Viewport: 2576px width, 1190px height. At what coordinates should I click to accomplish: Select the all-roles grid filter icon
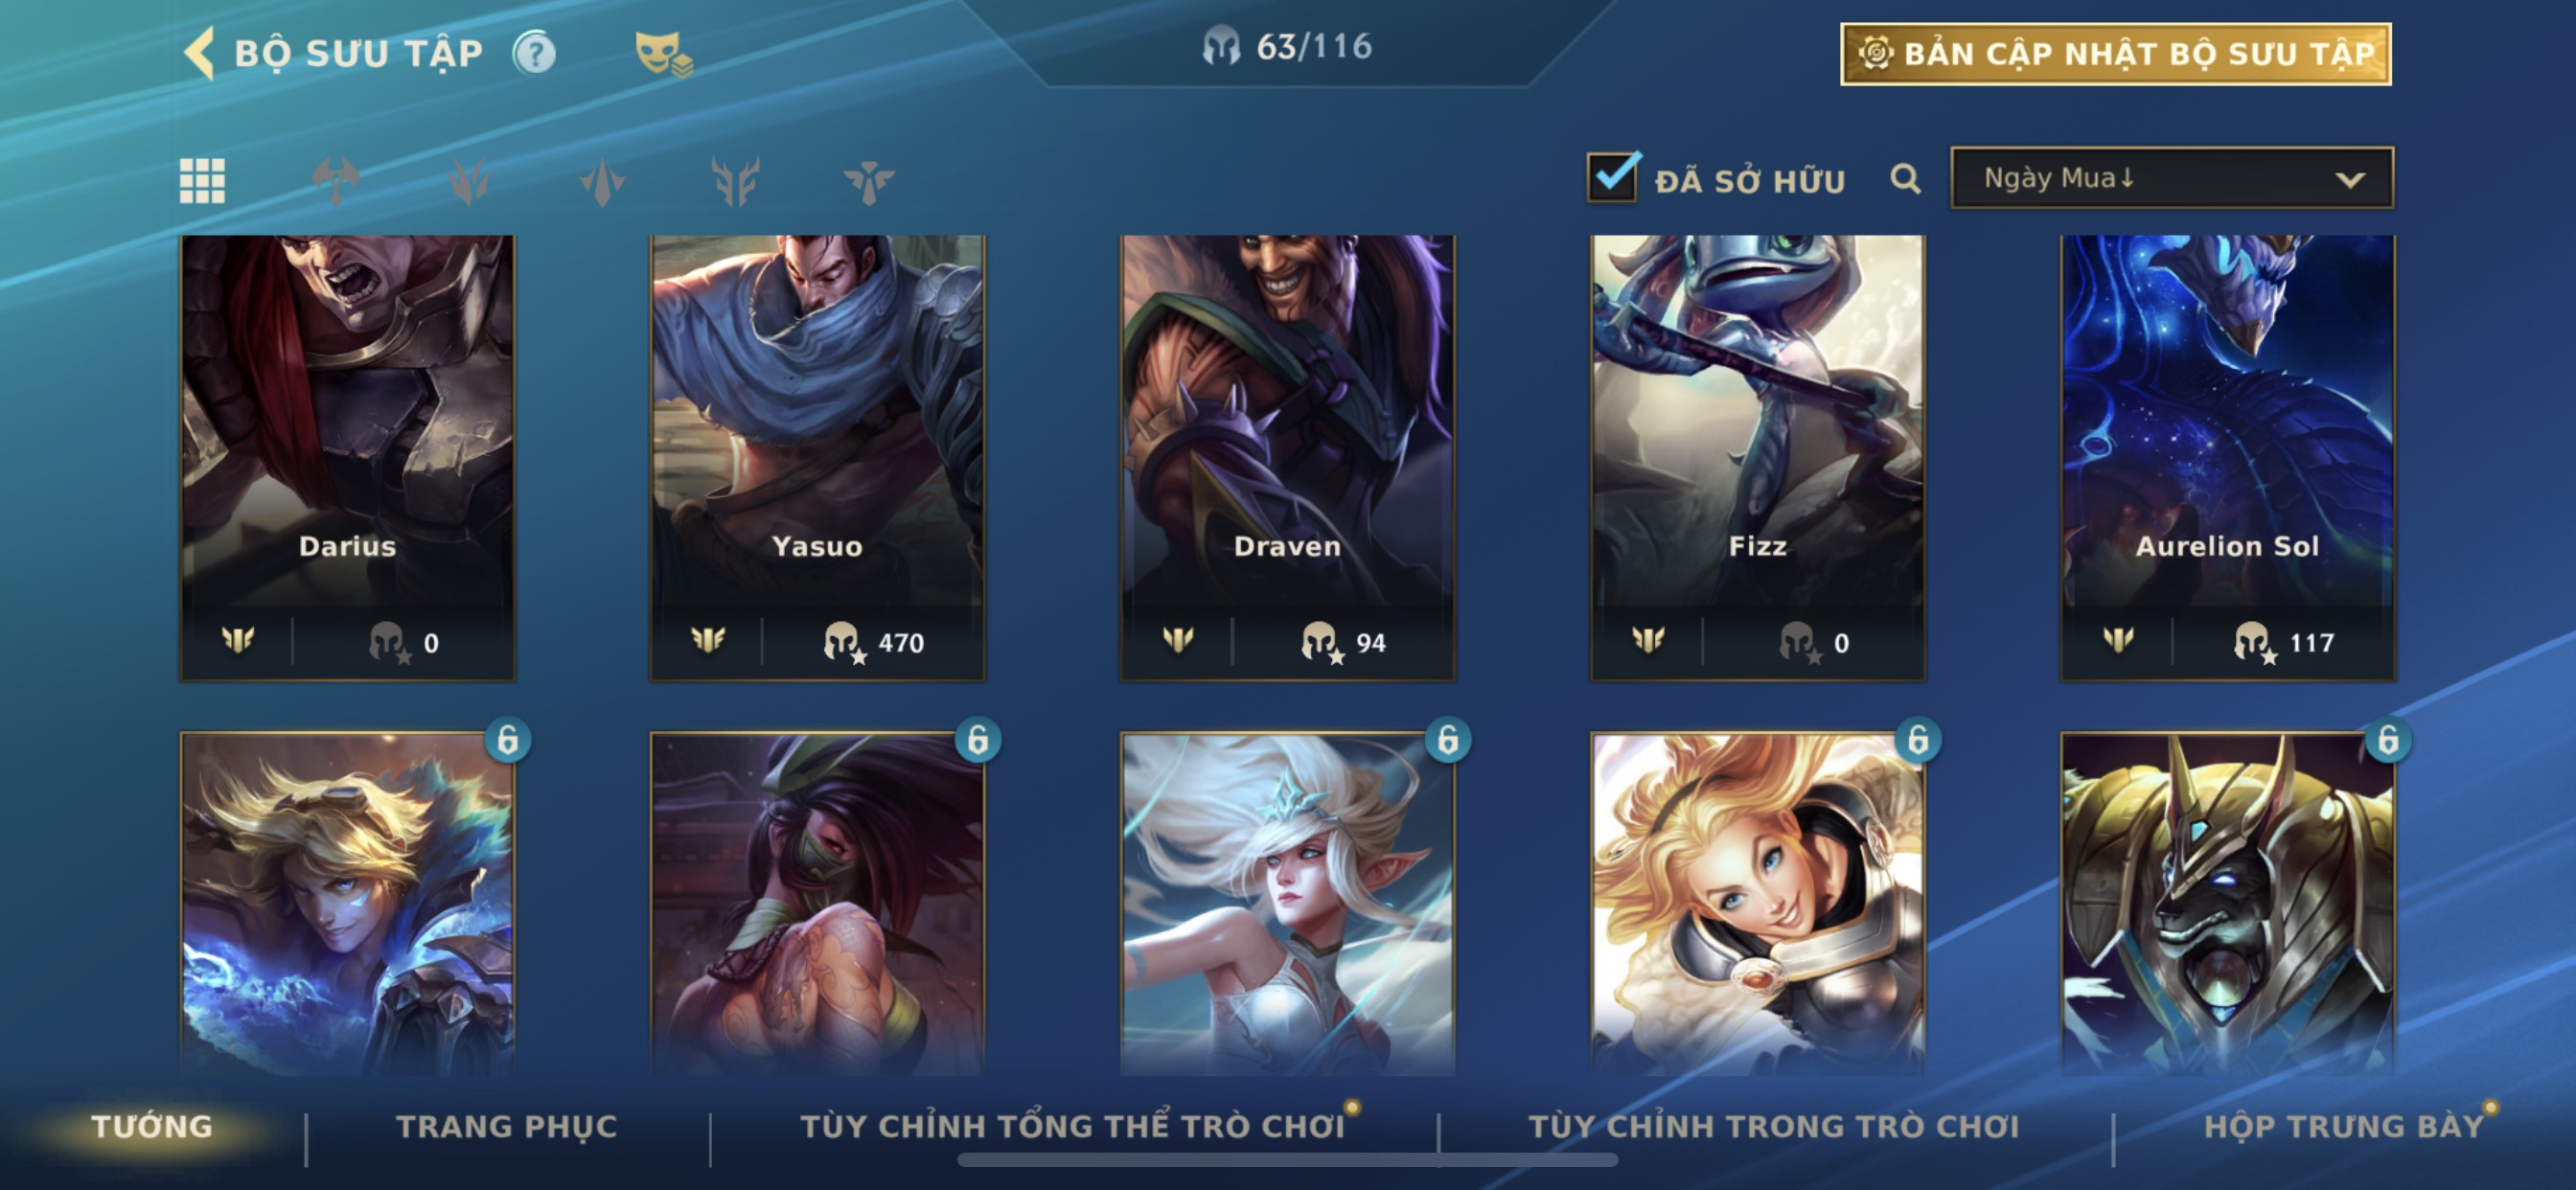click(202, 181)
